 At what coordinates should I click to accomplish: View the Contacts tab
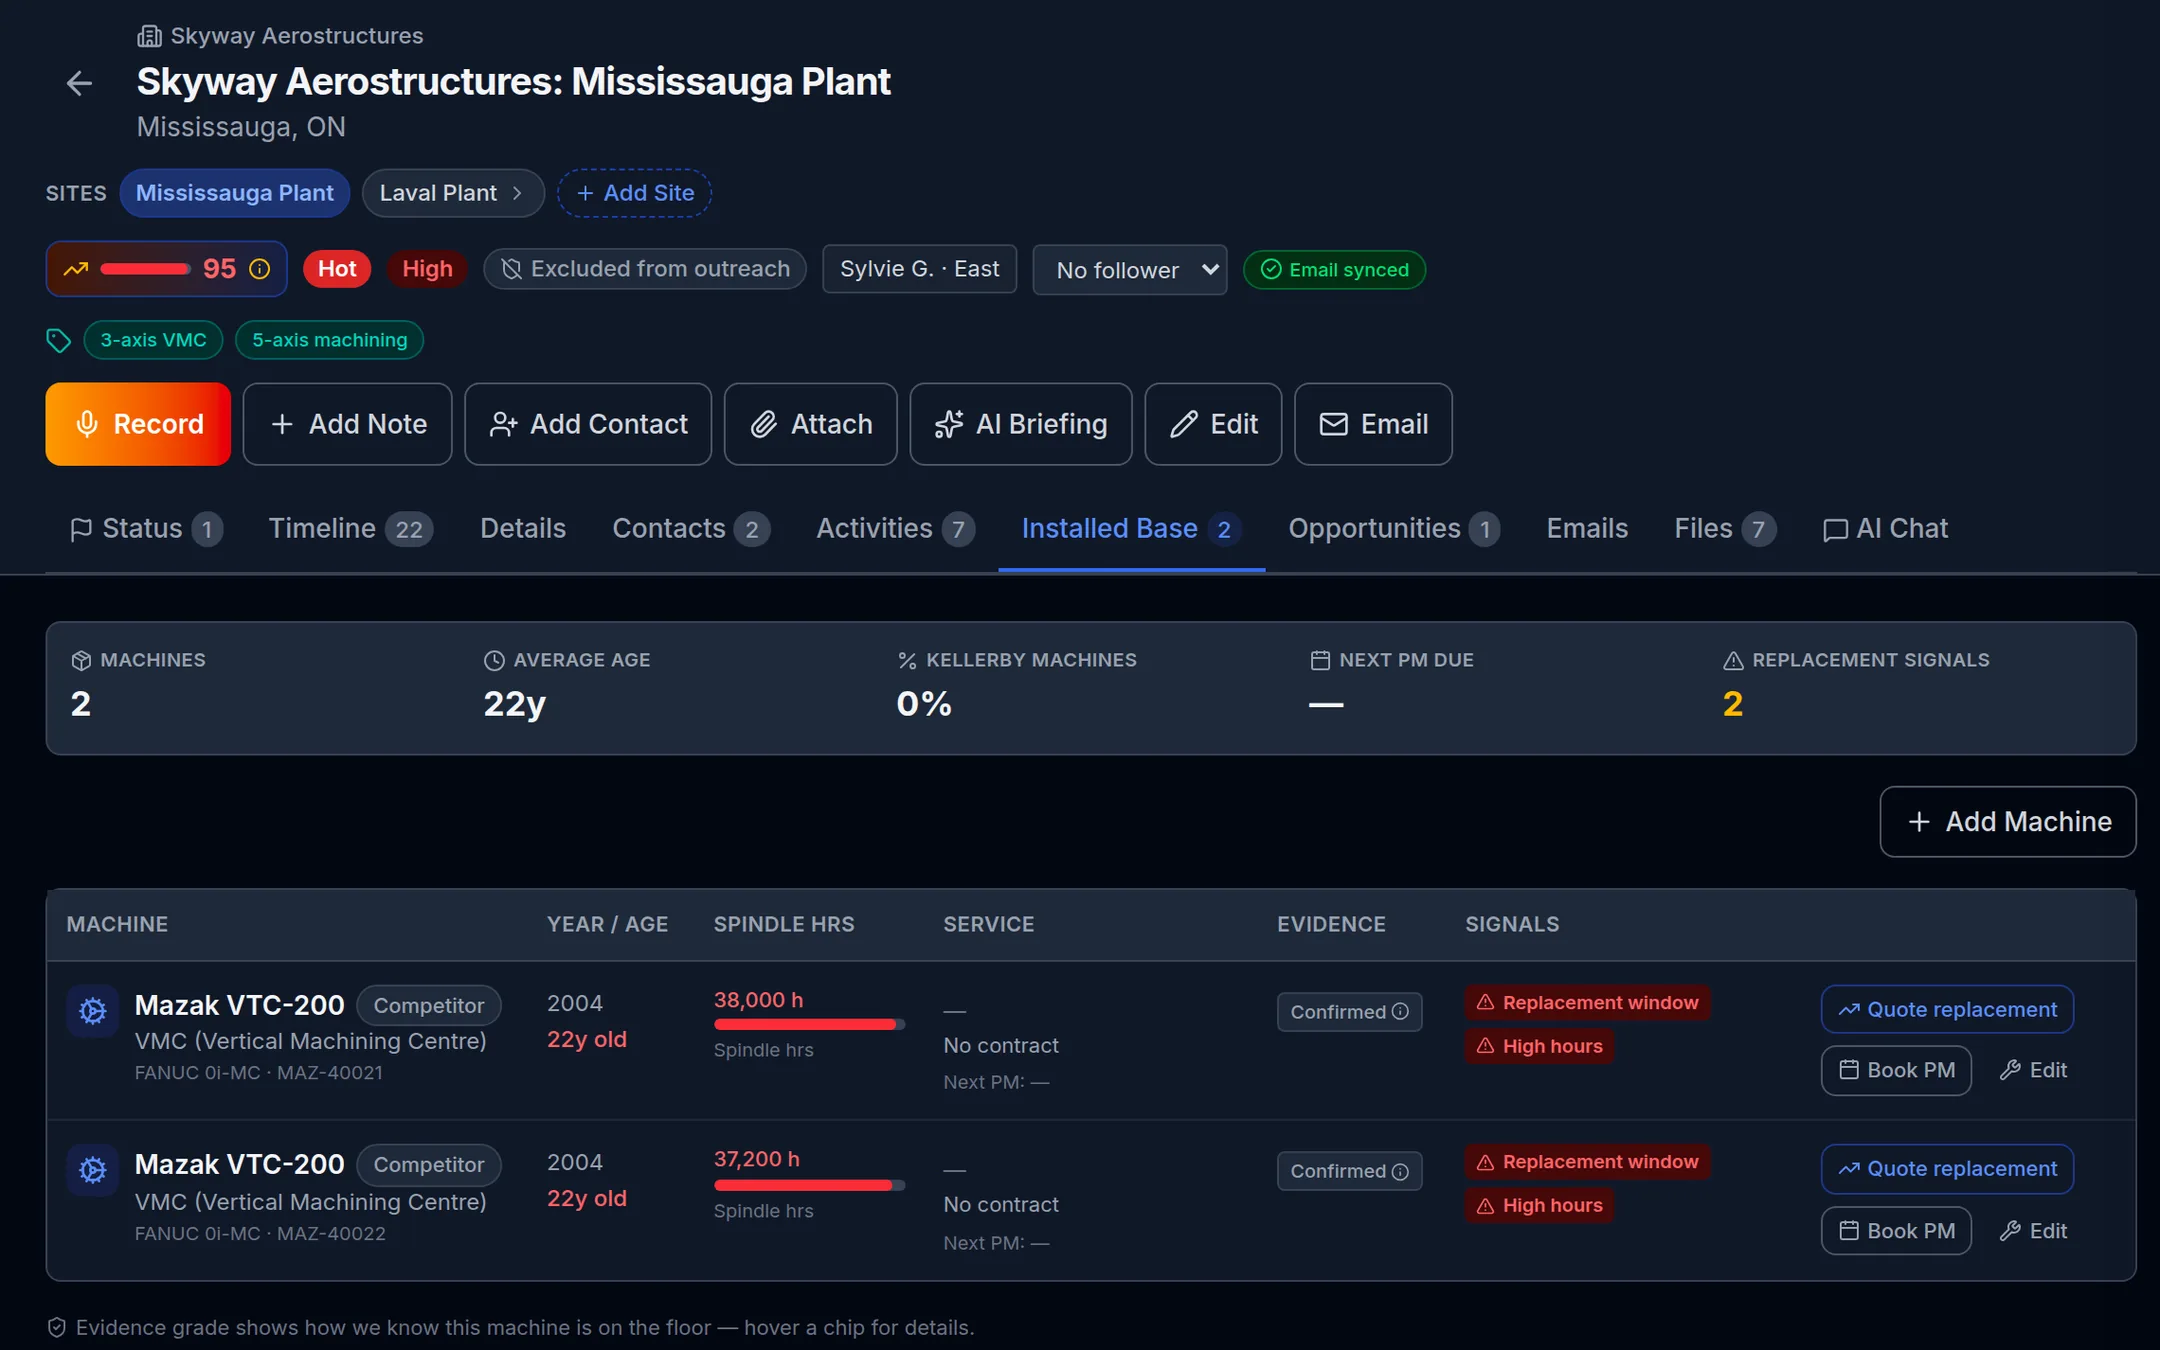pos(691,529)
